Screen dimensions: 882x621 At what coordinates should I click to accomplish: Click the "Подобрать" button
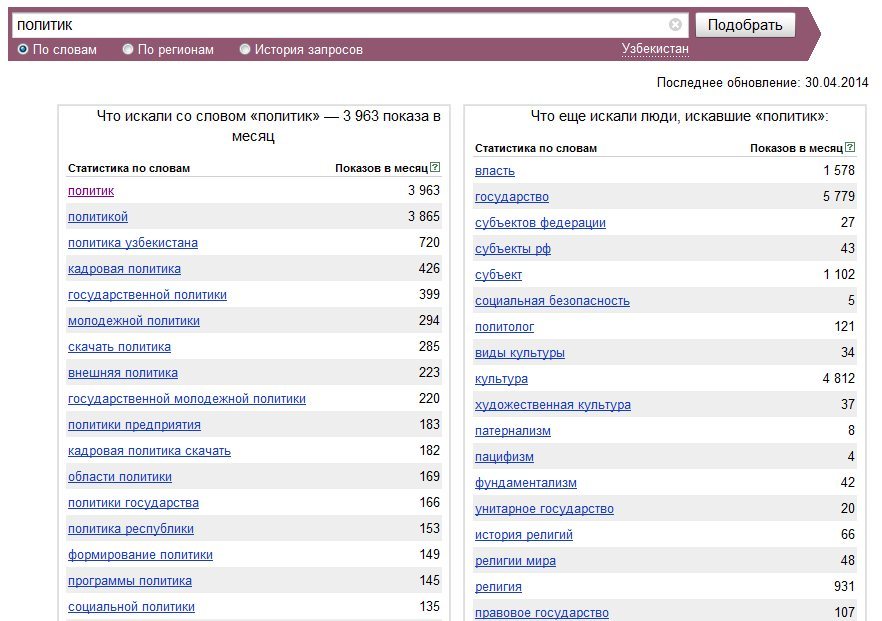(745, 25)
